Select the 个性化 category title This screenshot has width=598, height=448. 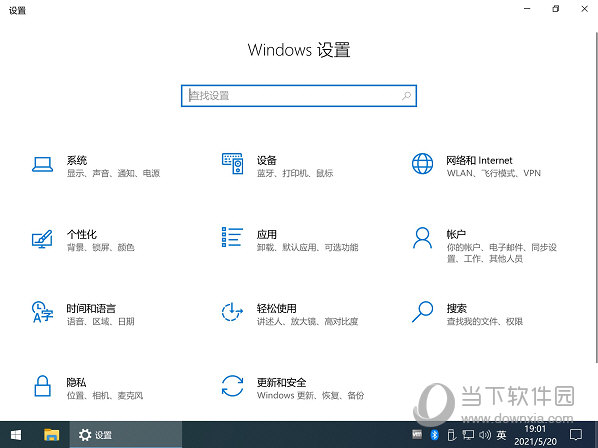pyautogui.click(x=82, y=234)
